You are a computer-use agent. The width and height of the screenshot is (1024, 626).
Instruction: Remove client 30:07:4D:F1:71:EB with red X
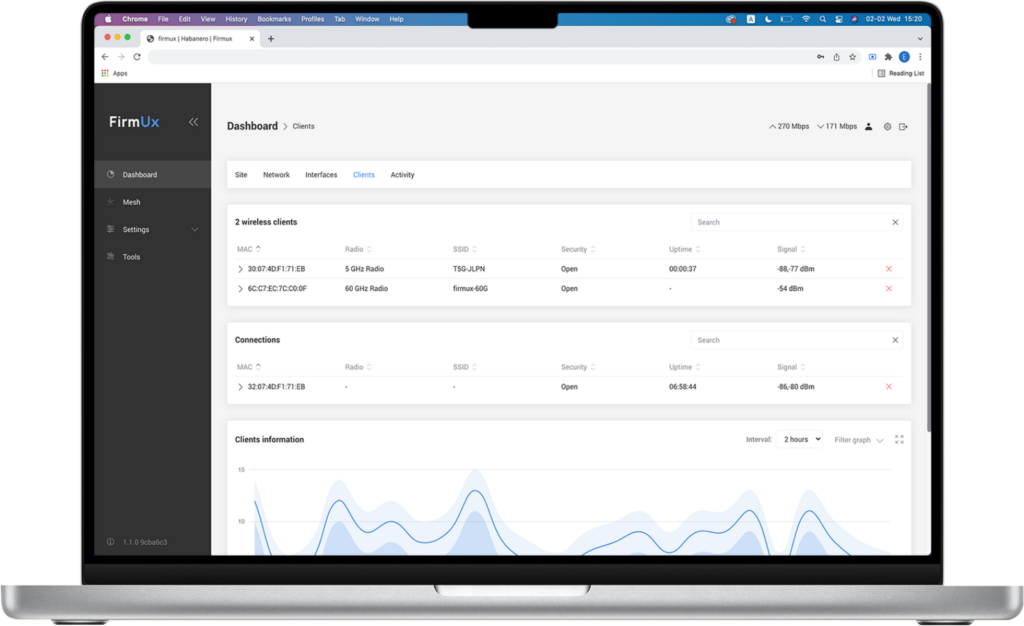coord(889,269)
